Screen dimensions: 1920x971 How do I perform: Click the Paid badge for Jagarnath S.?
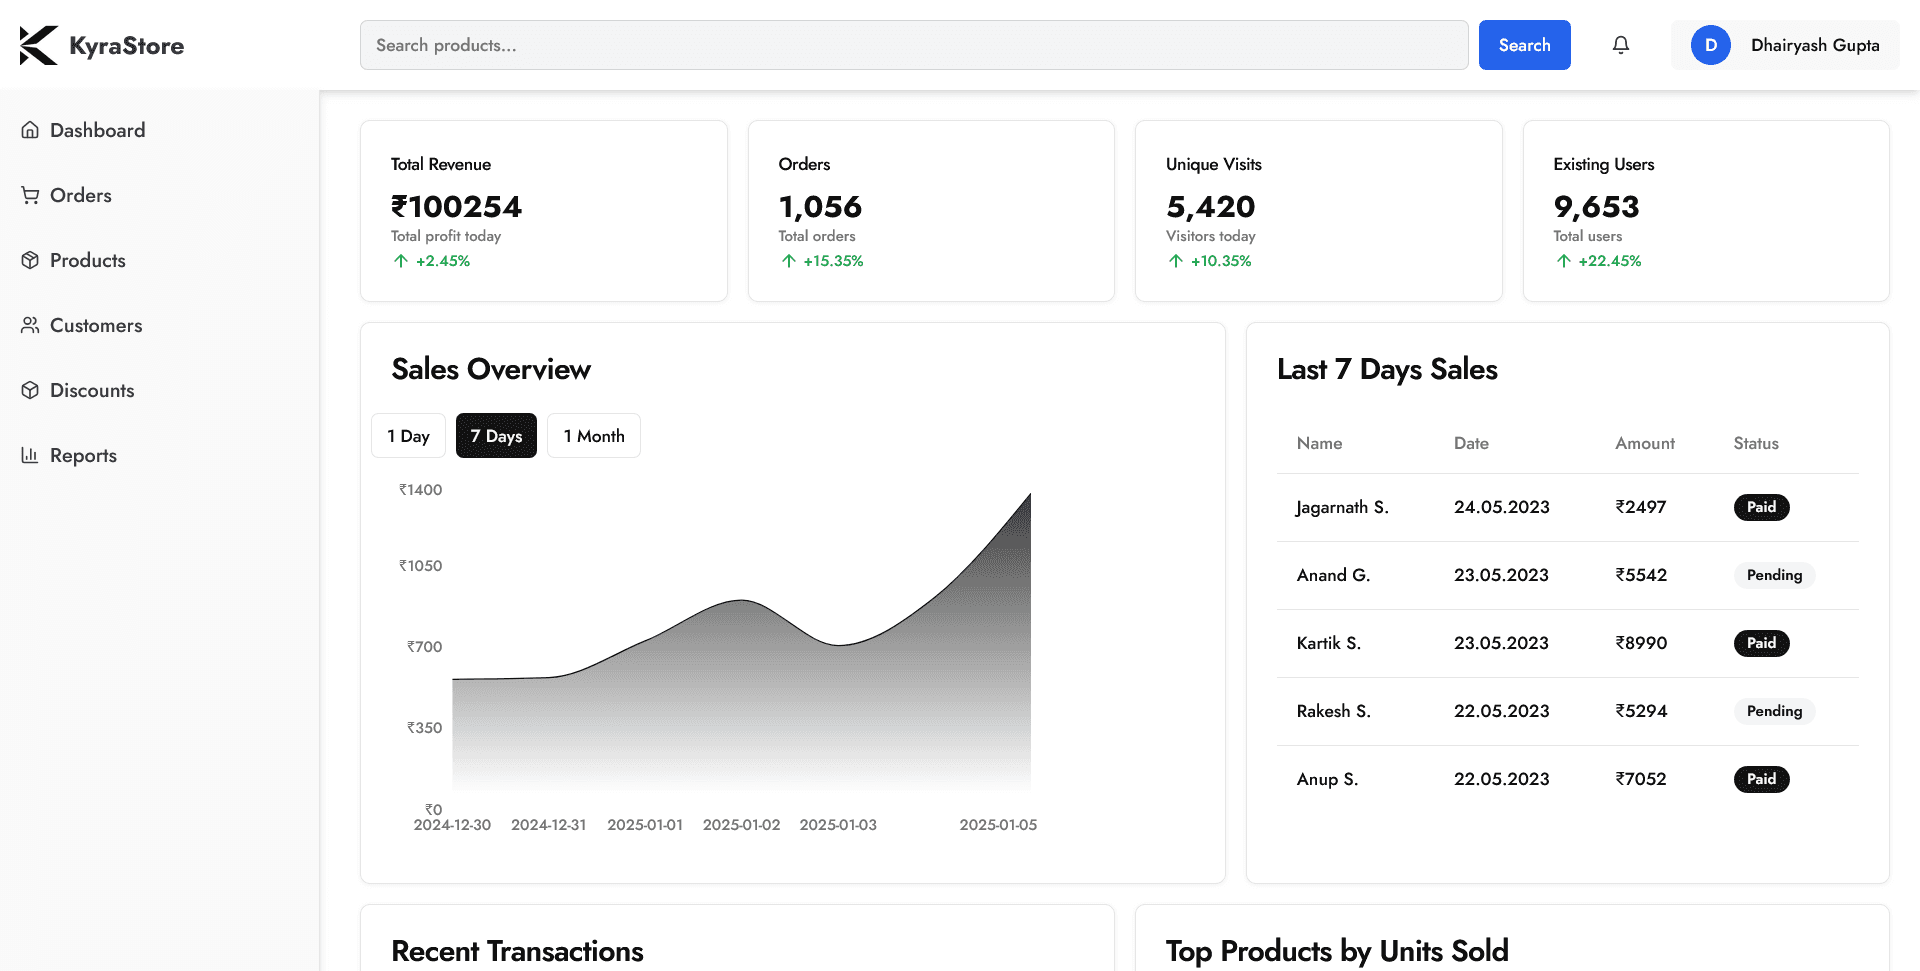(1761, 507)
